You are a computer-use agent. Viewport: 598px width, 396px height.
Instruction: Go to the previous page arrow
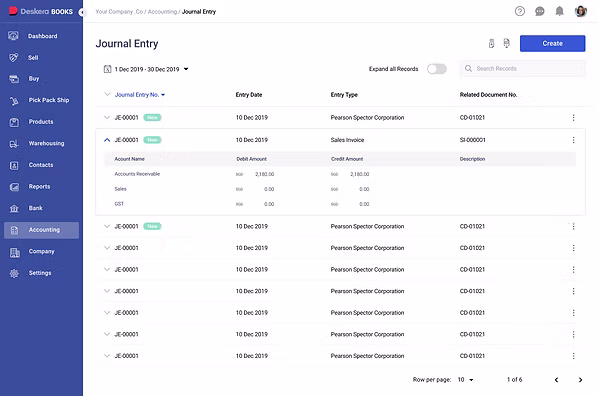556,380
